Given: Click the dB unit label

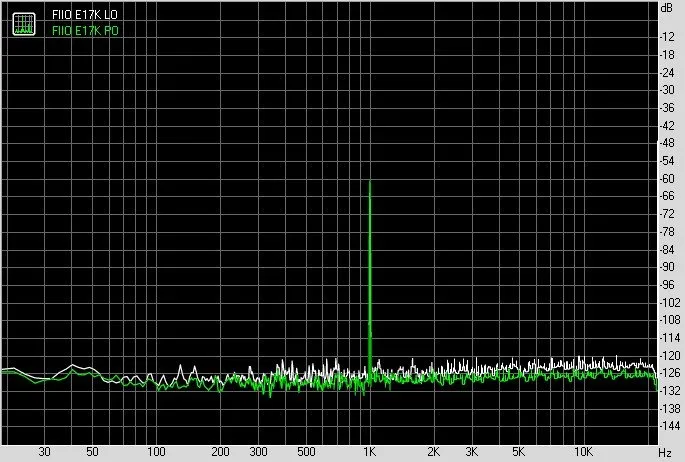Looking at the screenshot, I should tap(667, 8).
